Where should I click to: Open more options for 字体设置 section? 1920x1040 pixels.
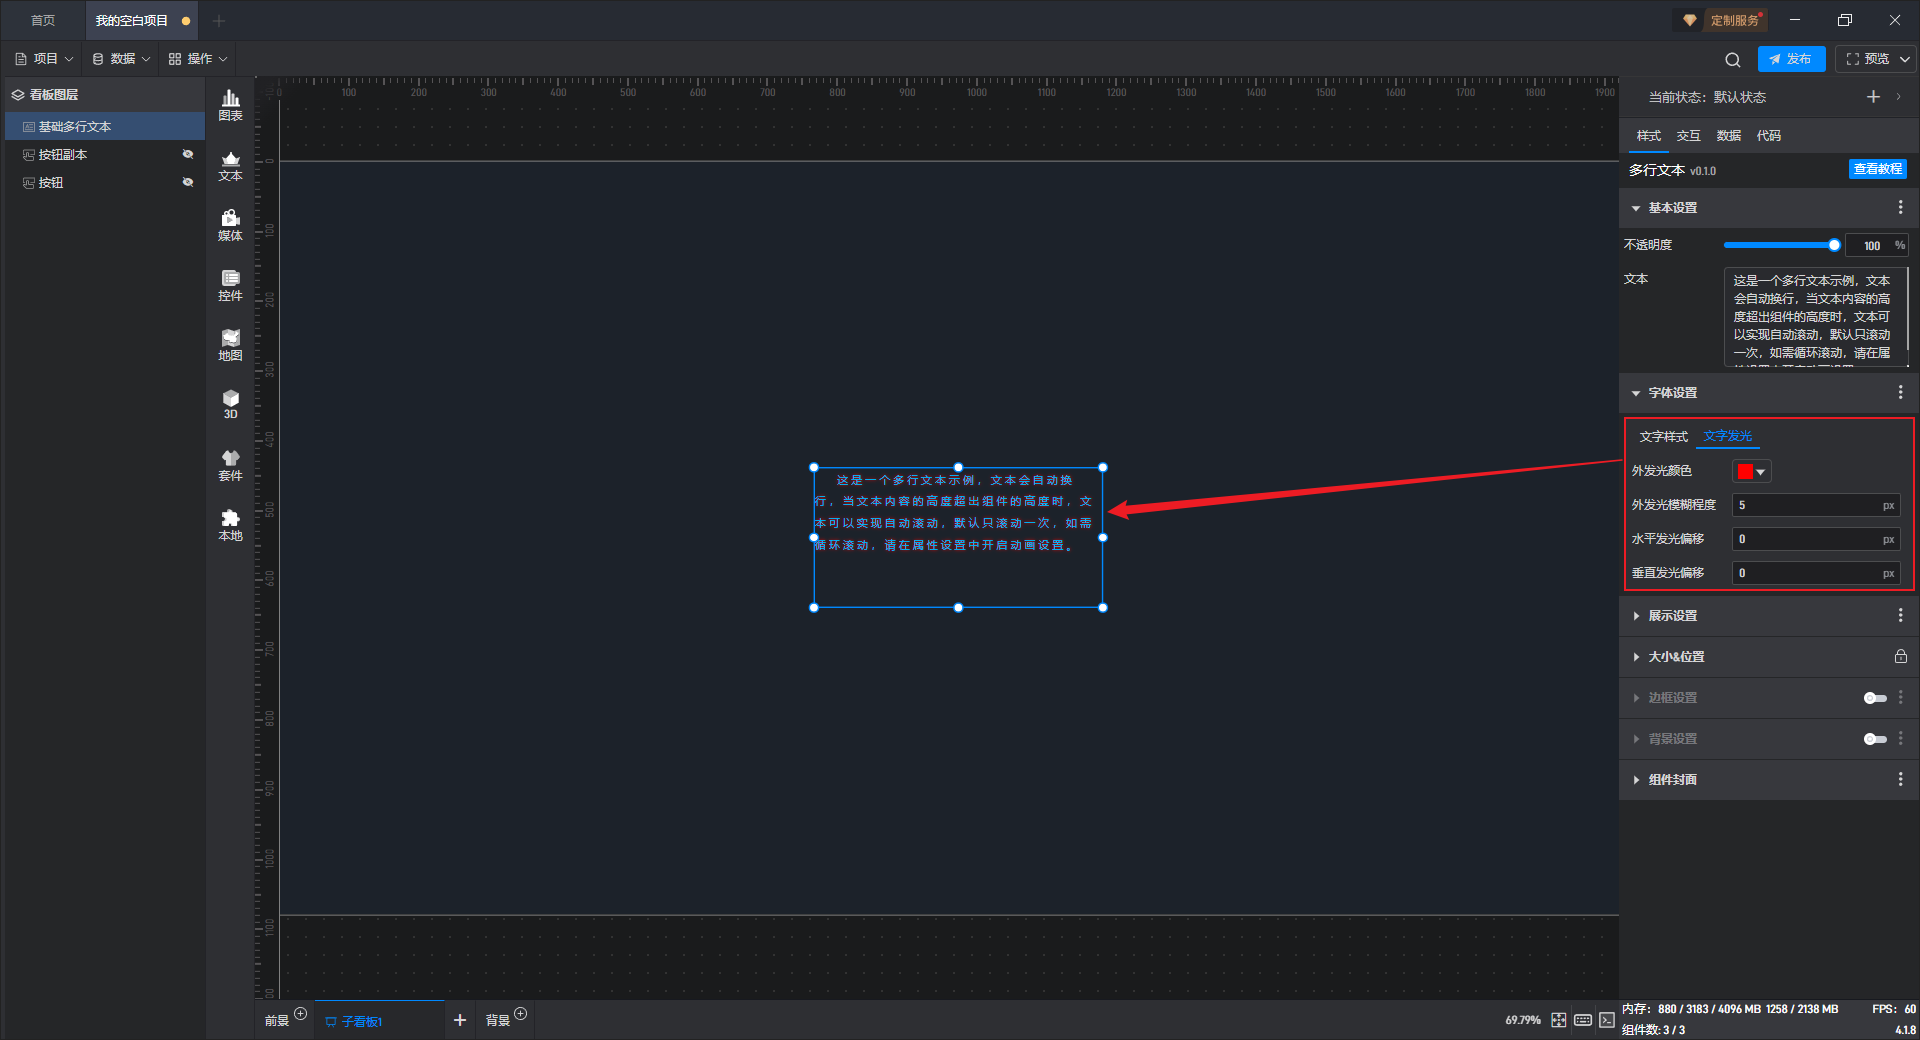click(1901, 392)
